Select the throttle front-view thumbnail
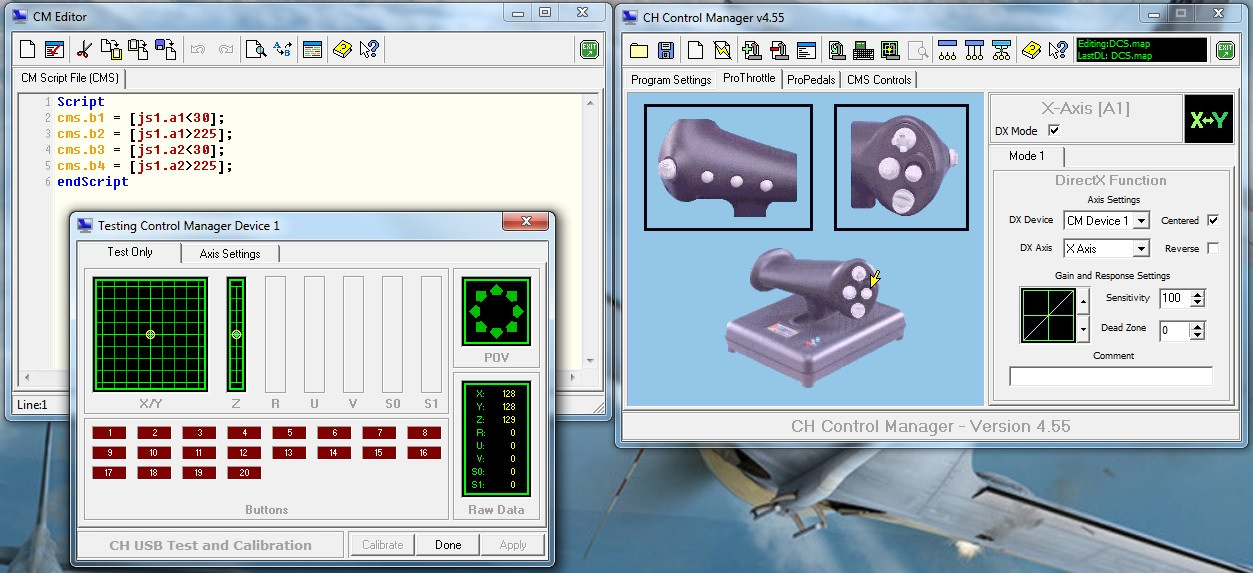This screenshot has width=1253, height=573. click(x=901, y=167)
